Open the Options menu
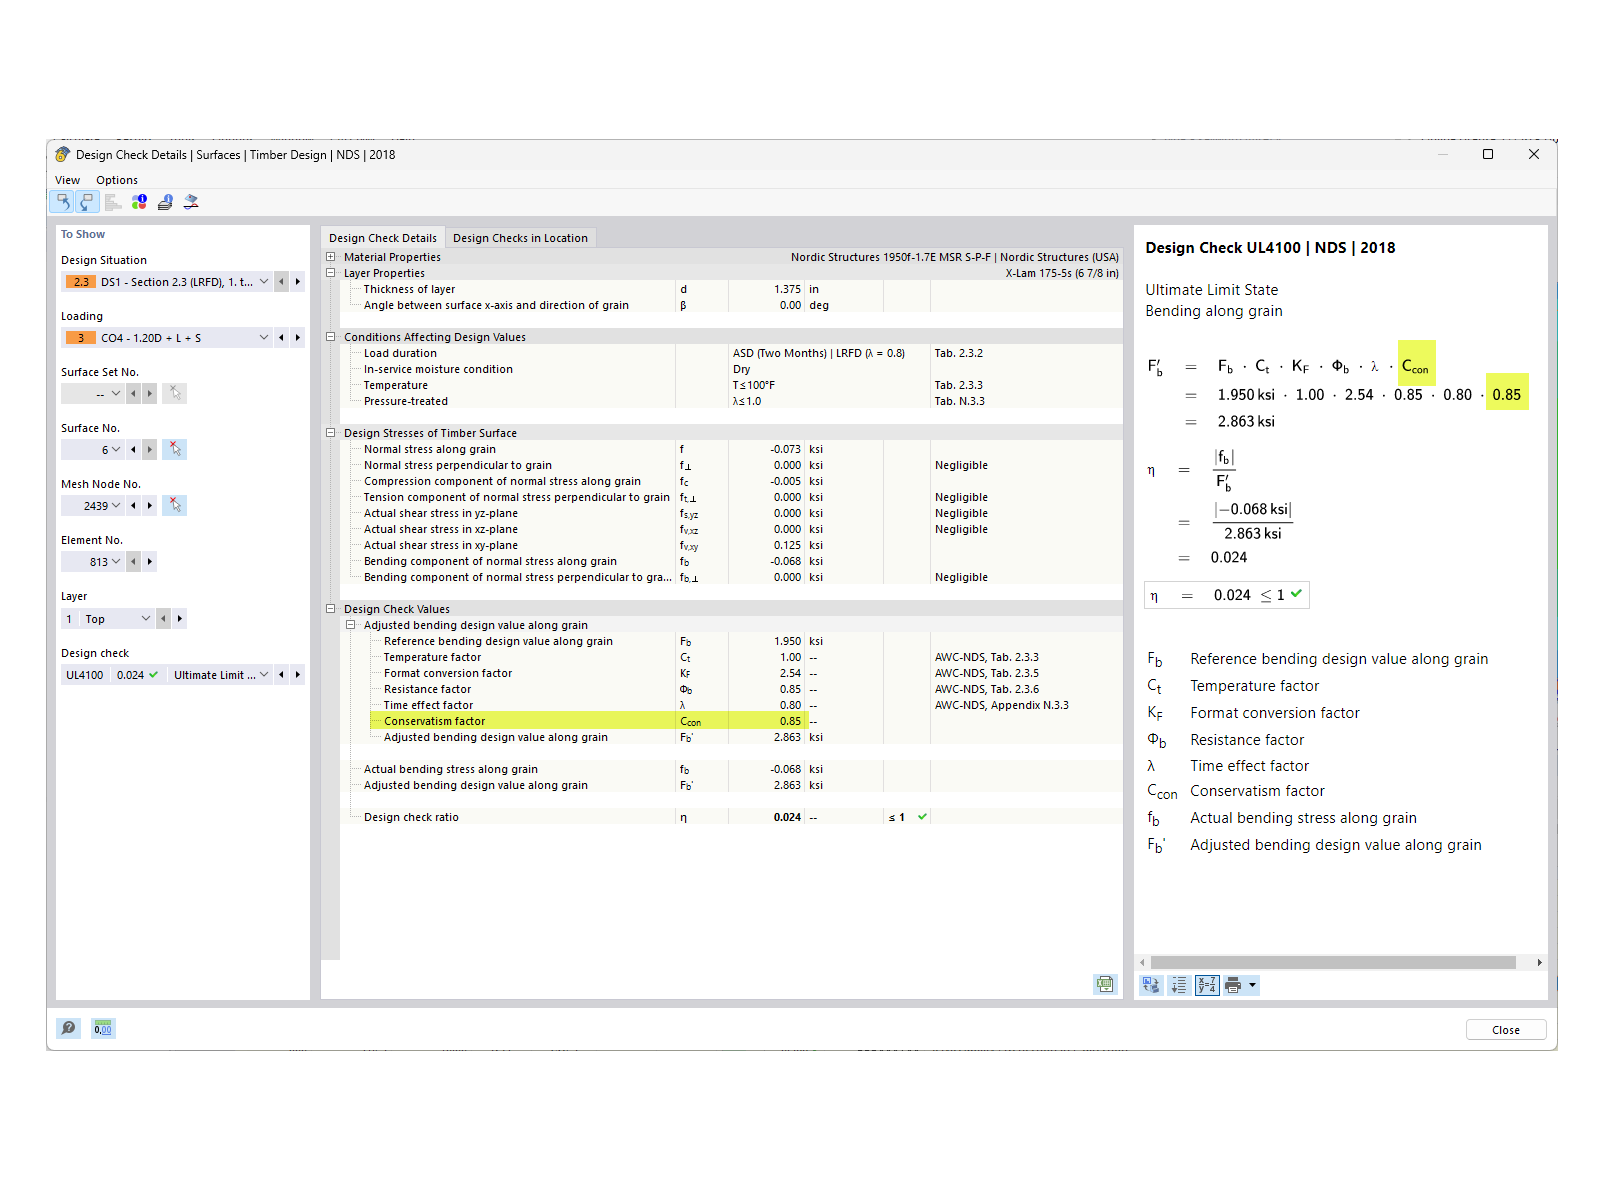The image size is (1600, 1200). (117, 180)
